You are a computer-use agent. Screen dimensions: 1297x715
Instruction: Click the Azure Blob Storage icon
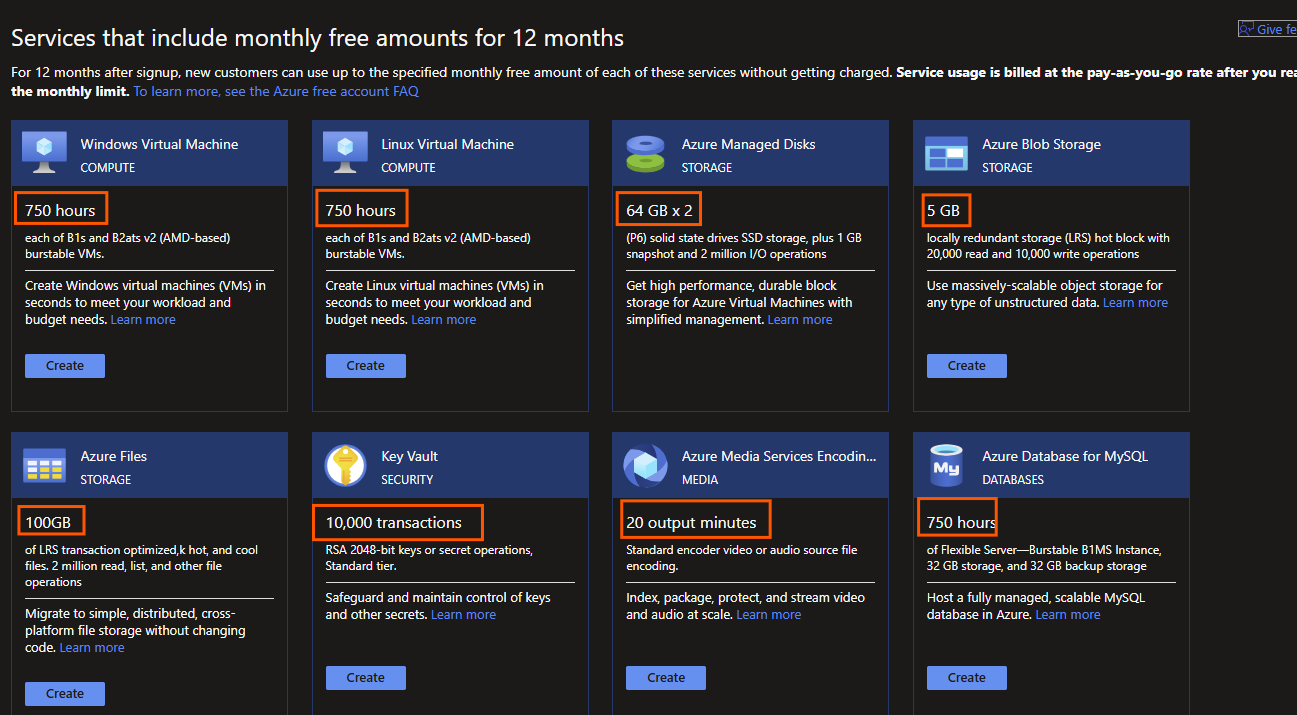click(946, 153)
